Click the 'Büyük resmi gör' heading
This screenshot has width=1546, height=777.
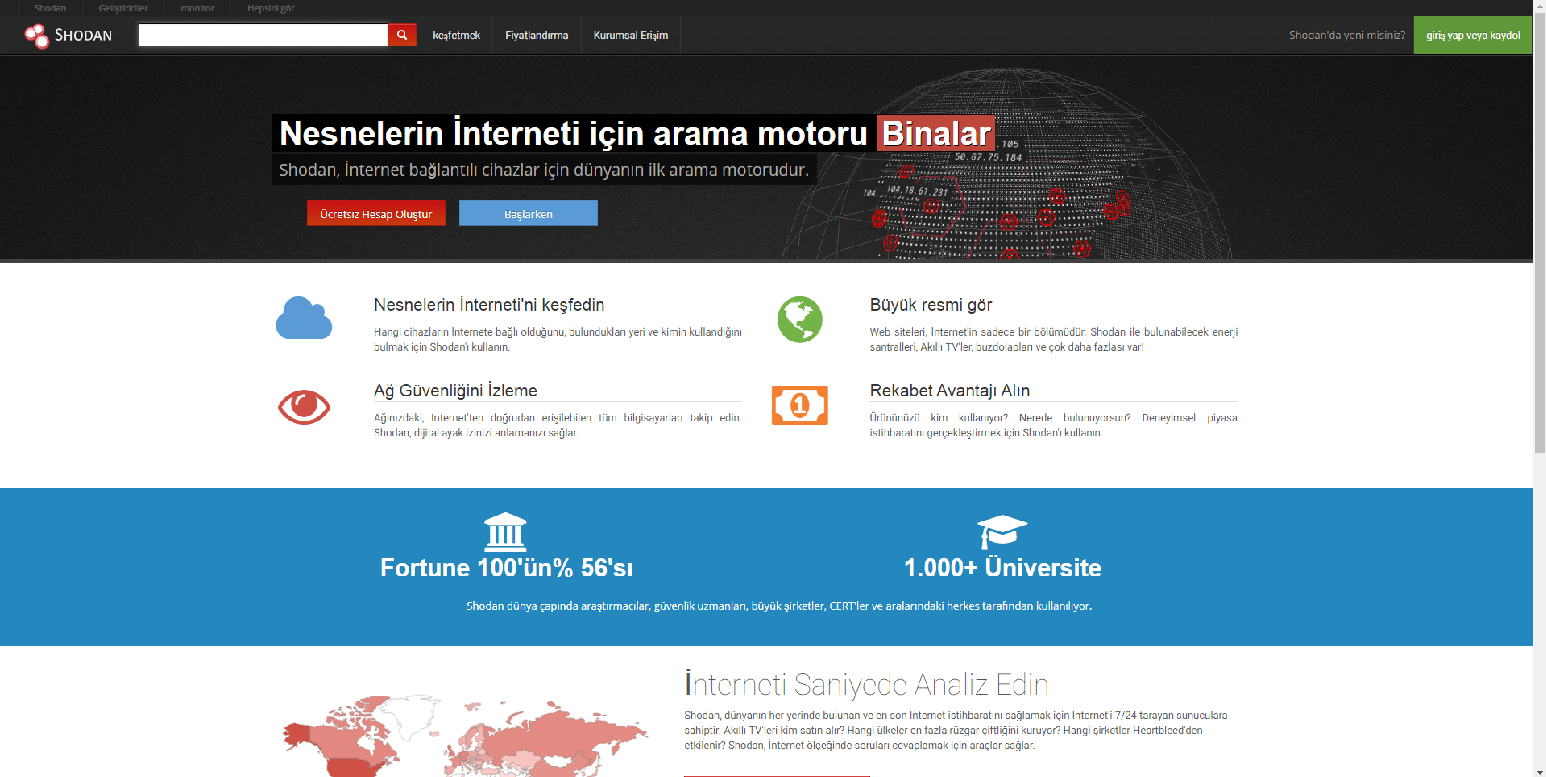931,305
